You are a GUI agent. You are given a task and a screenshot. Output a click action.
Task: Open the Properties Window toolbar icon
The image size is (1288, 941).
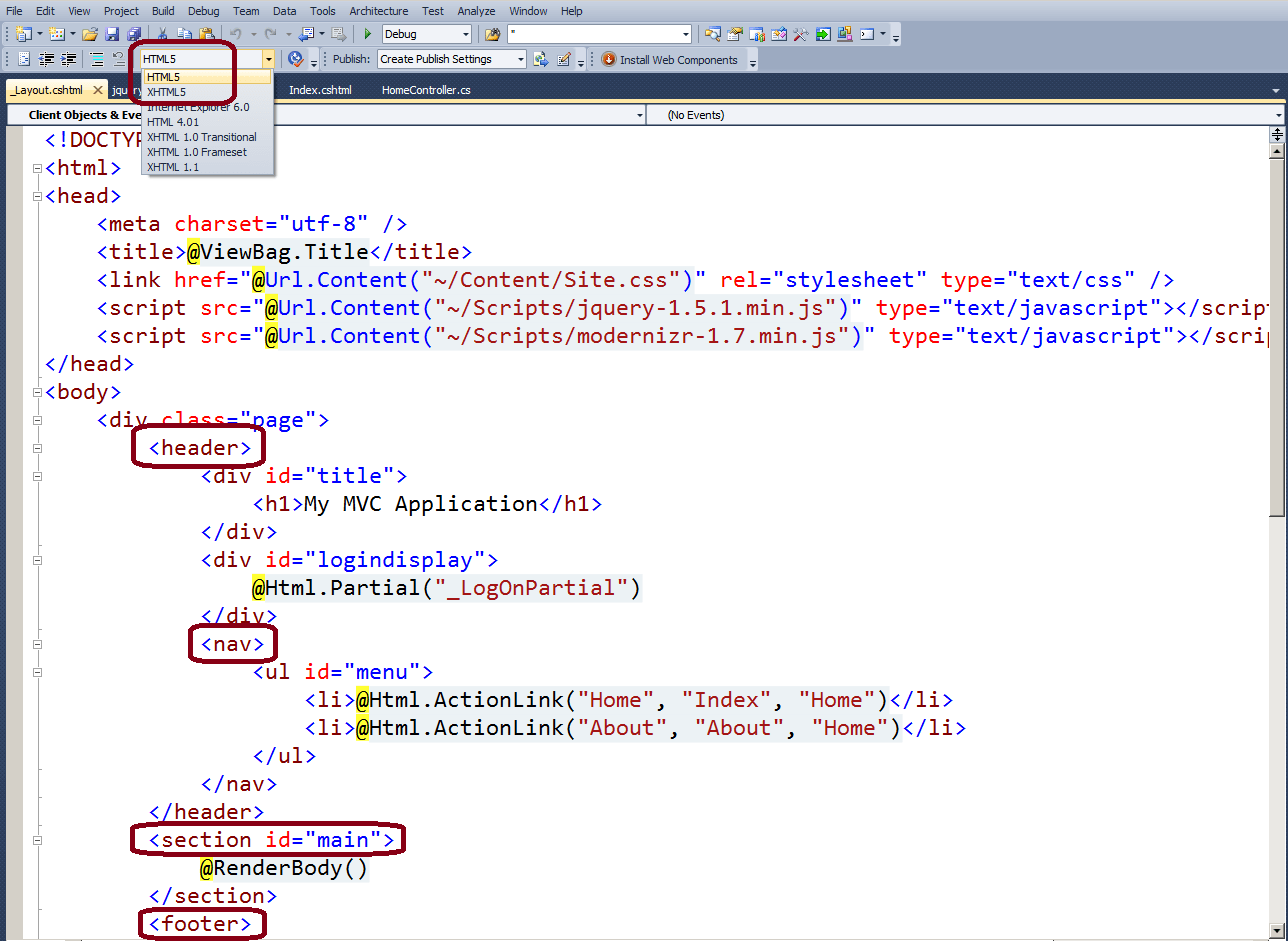point(734,34)
